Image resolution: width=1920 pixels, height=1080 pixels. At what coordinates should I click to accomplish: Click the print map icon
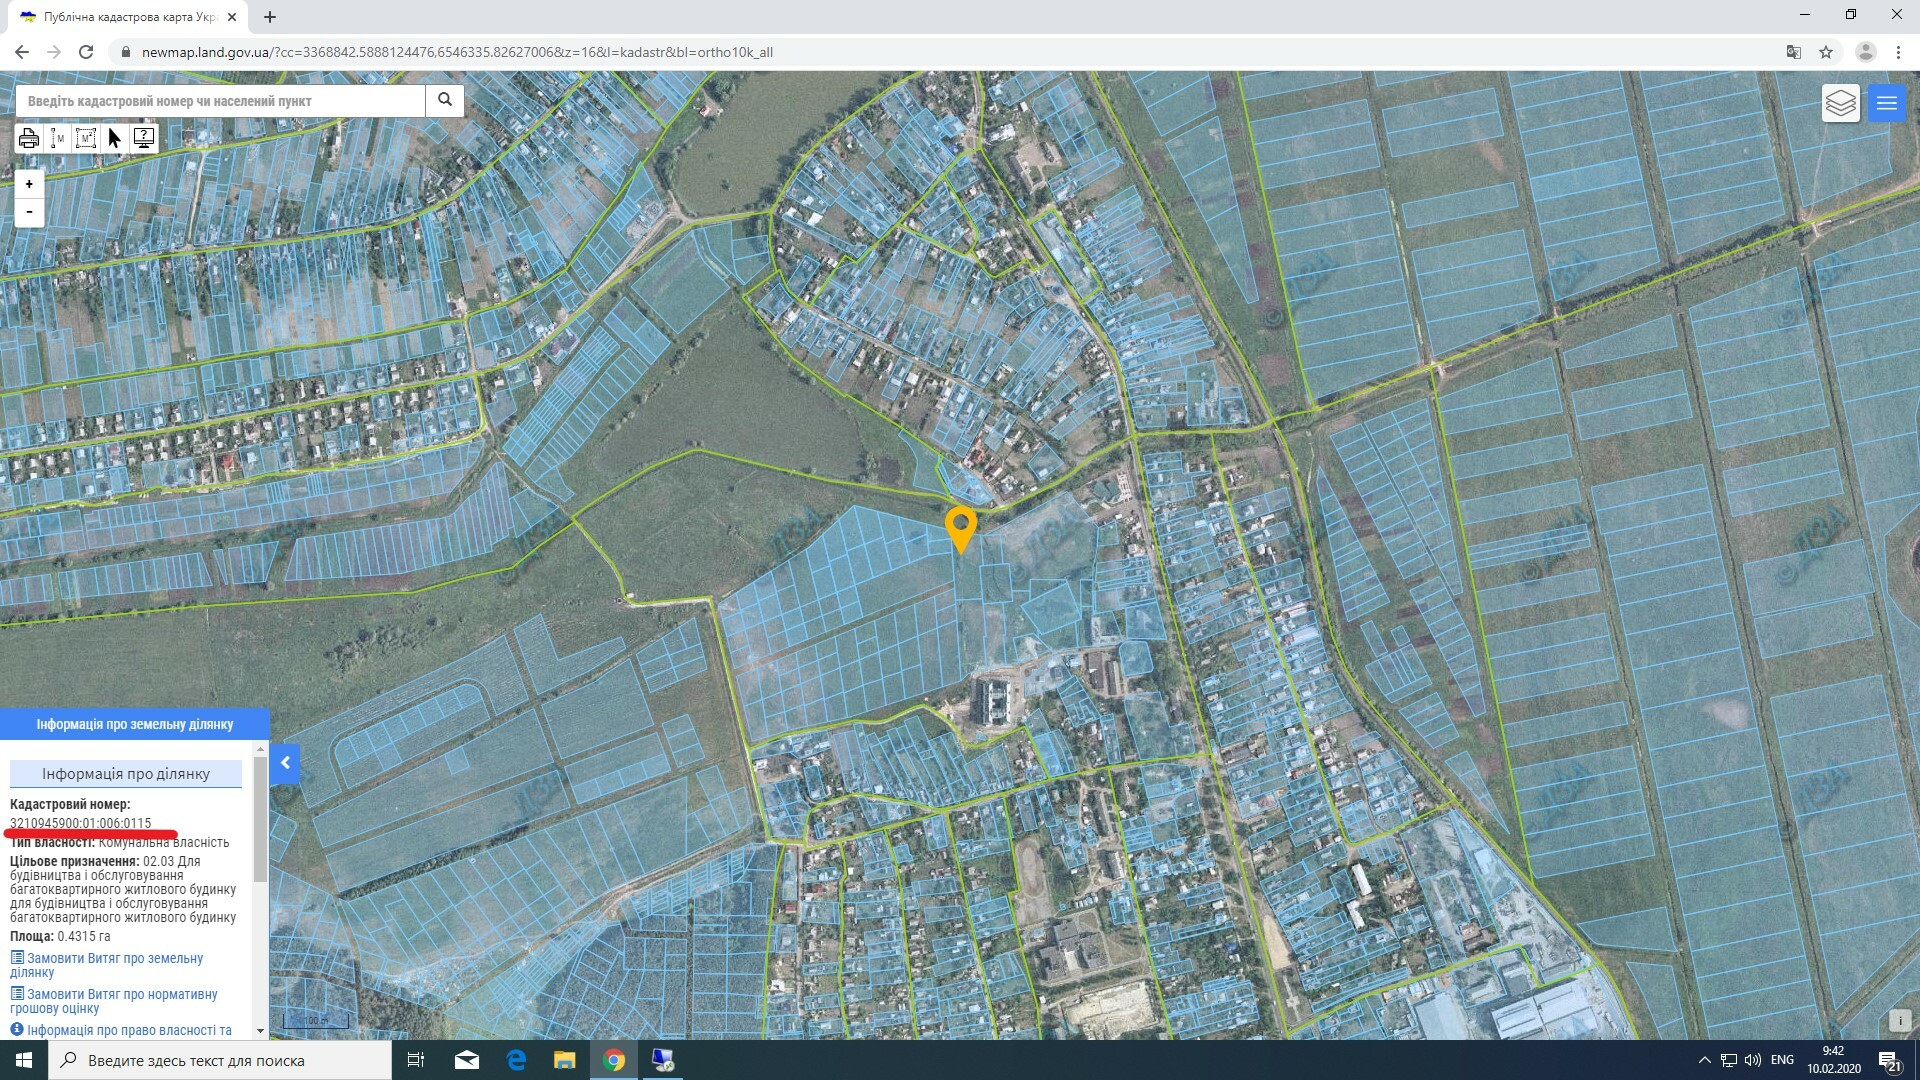click(28, 138)
